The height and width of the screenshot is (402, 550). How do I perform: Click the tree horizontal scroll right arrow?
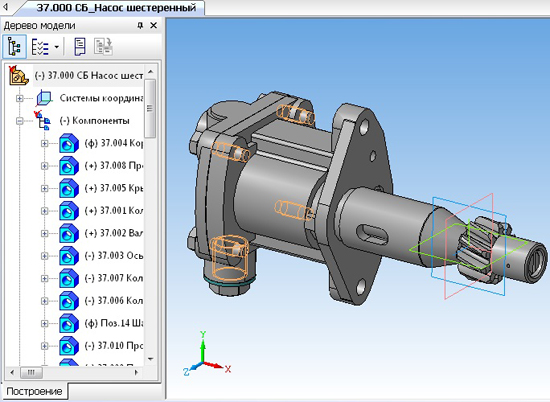[x=137, y=373]
